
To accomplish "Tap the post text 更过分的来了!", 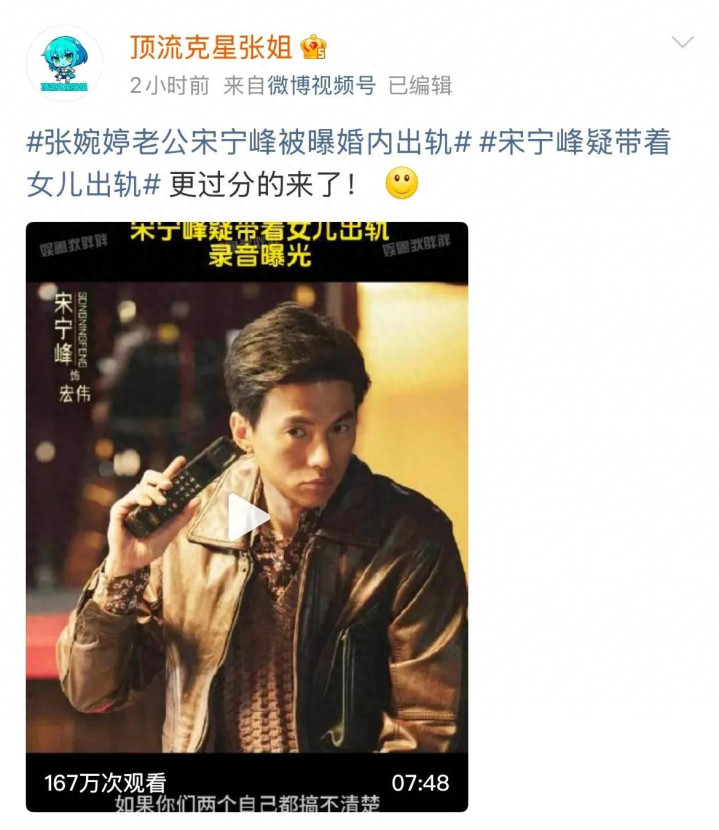I will tap(262, 185).
